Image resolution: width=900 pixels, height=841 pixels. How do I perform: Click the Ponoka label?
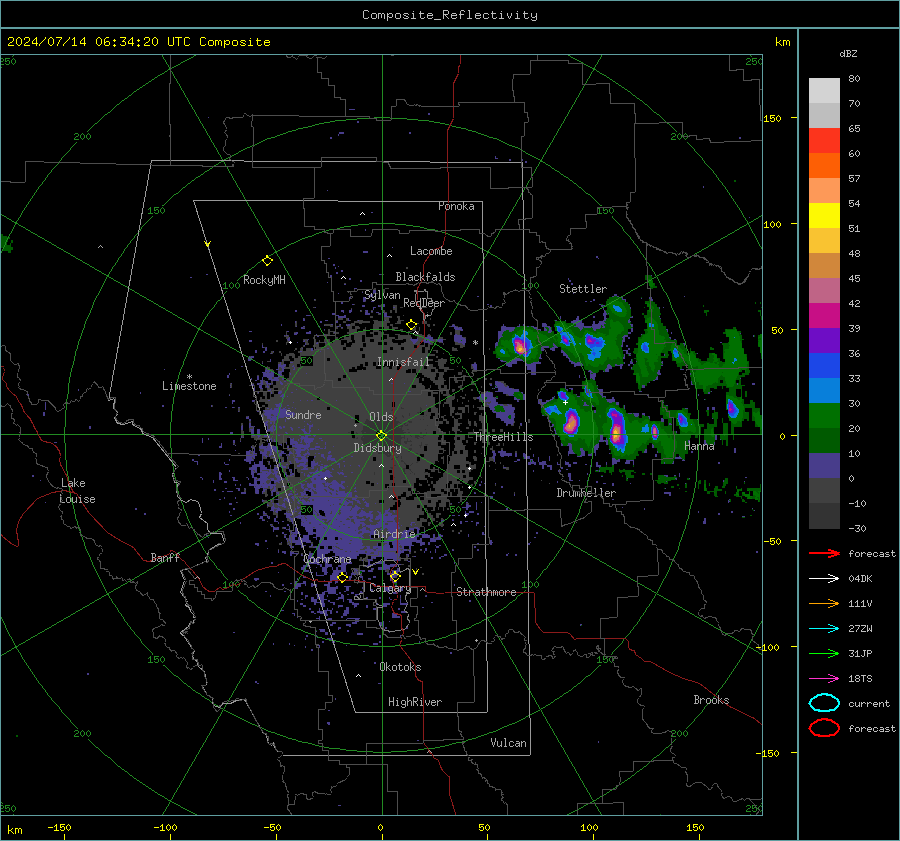coord(456,206)
